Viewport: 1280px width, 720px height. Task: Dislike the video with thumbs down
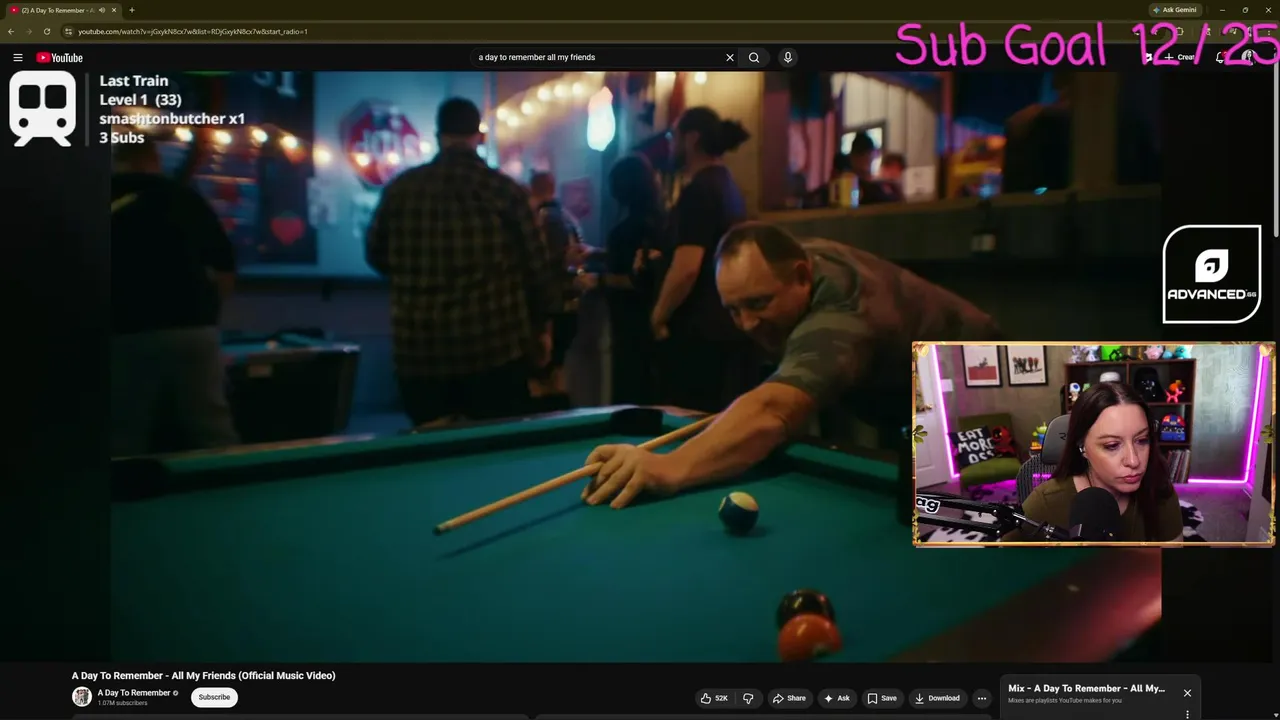pos(748,698)
